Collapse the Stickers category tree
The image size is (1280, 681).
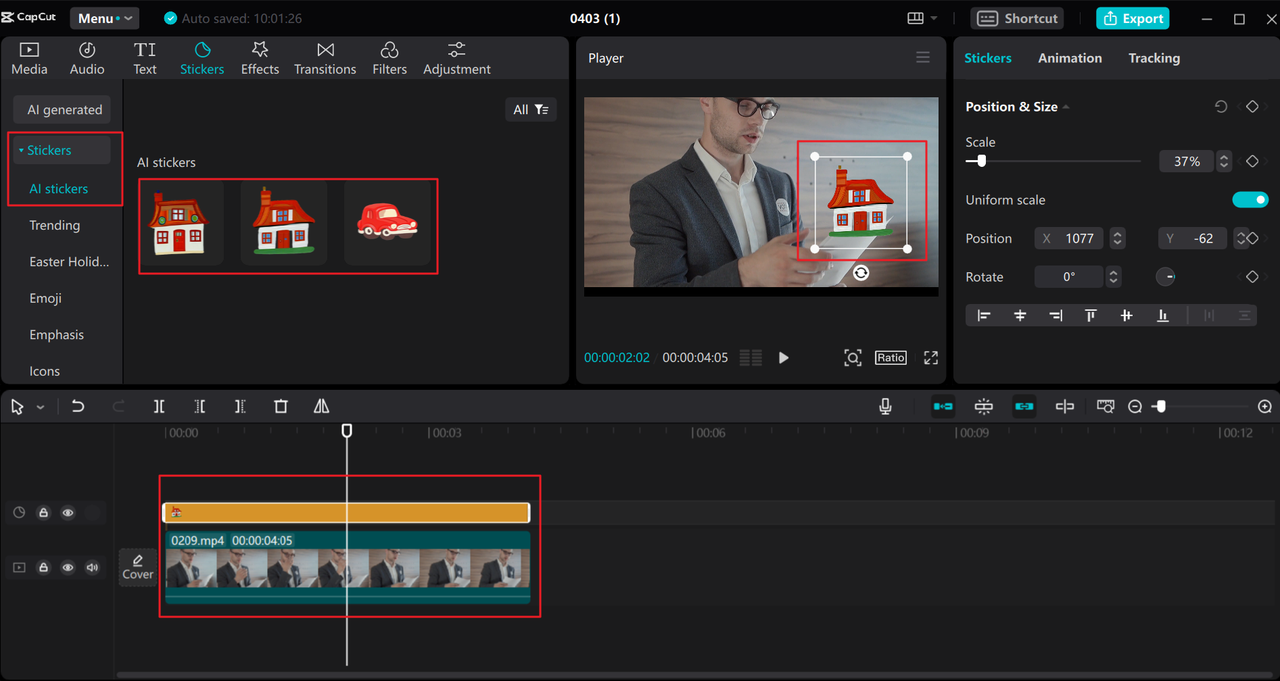click(x=21, y=150)
